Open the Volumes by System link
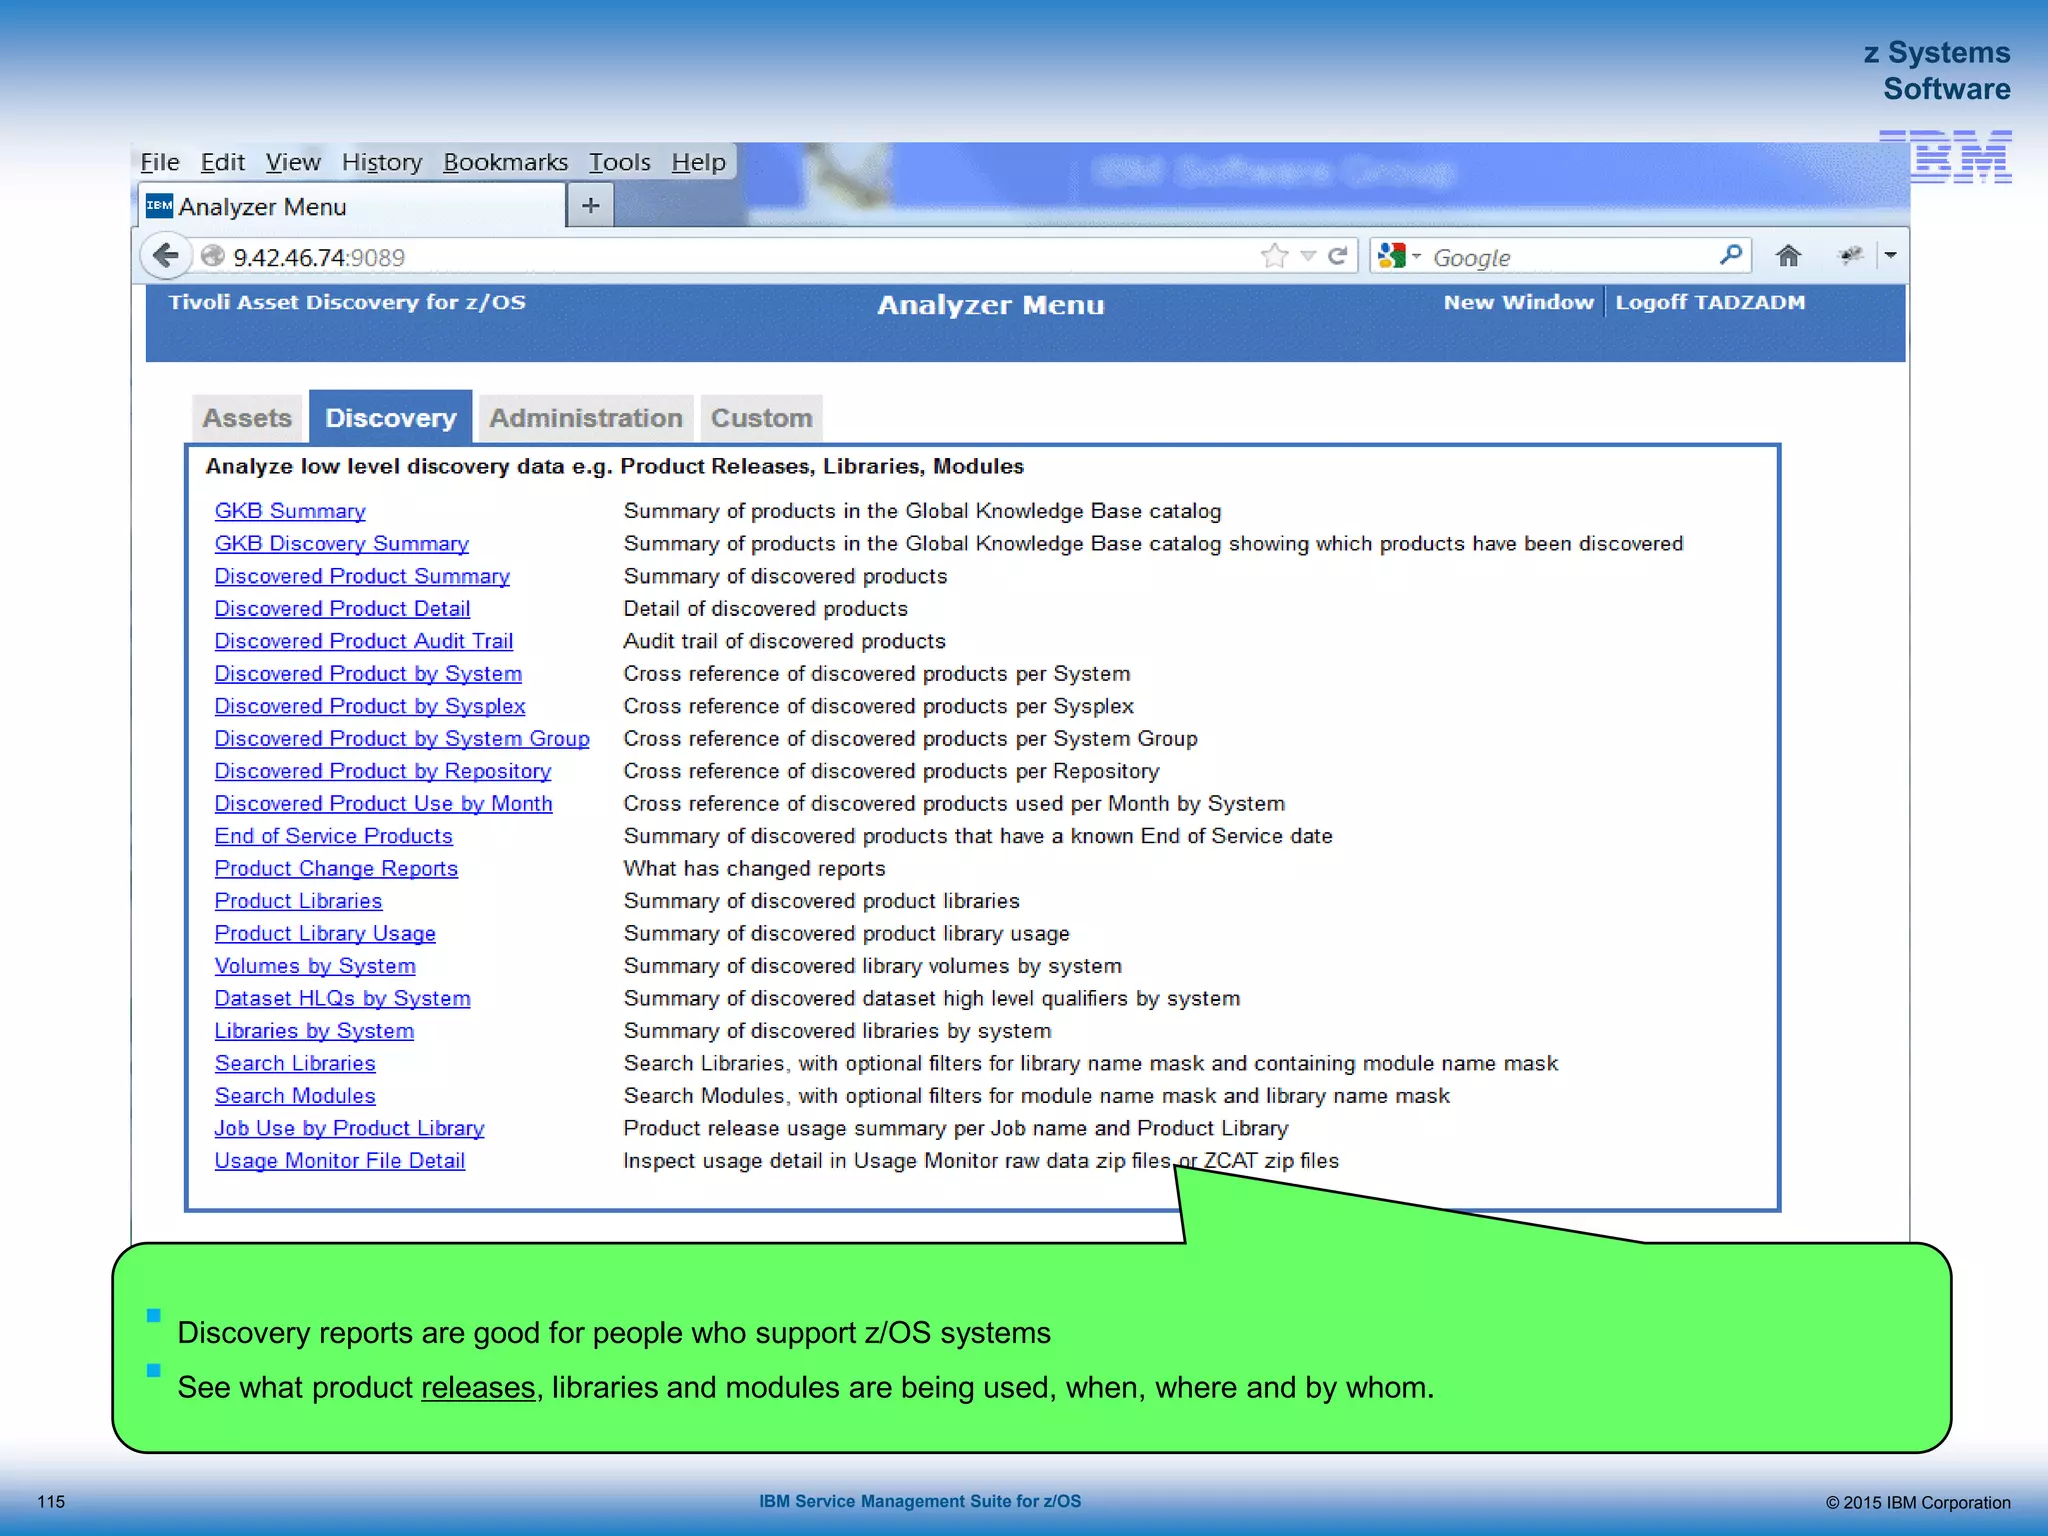Screen dimensions: 2048x1536 315,966
